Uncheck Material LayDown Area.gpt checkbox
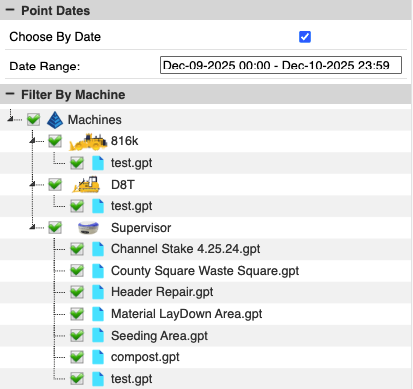Image resolution: width=413 pixels, height=389 pixels. [77, 314]
